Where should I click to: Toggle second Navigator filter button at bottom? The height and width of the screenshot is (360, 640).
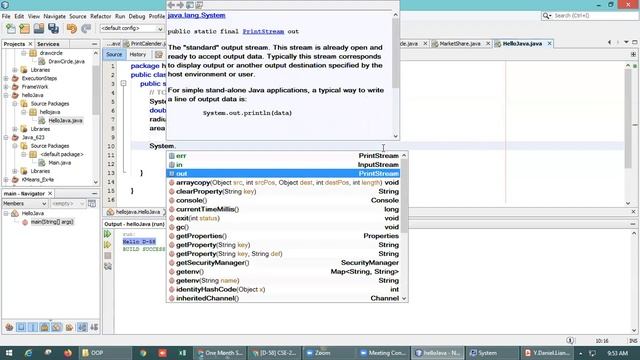click(x=21, y=327)
